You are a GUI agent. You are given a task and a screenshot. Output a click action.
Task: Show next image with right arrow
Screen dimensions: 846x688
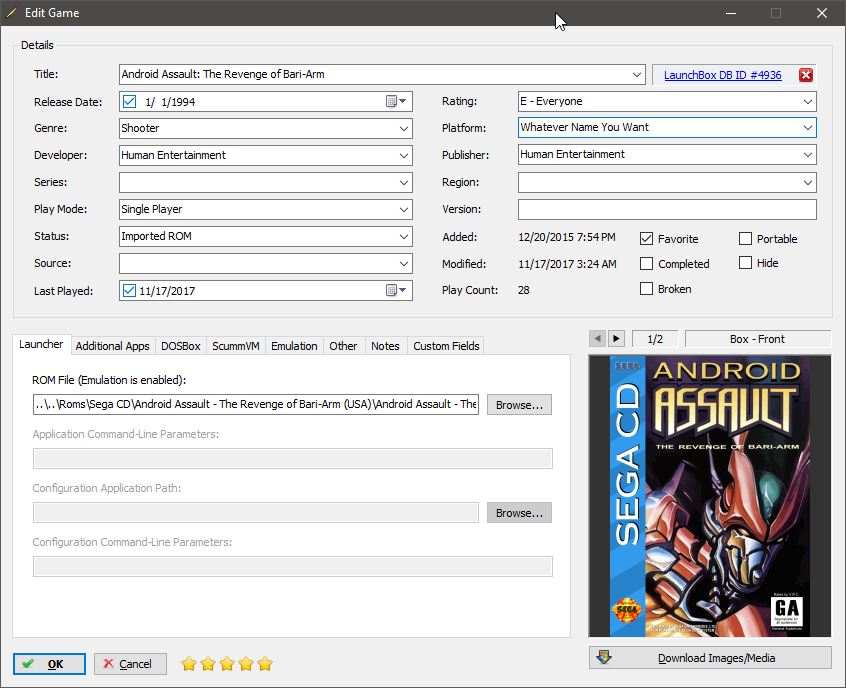(616, 339)
